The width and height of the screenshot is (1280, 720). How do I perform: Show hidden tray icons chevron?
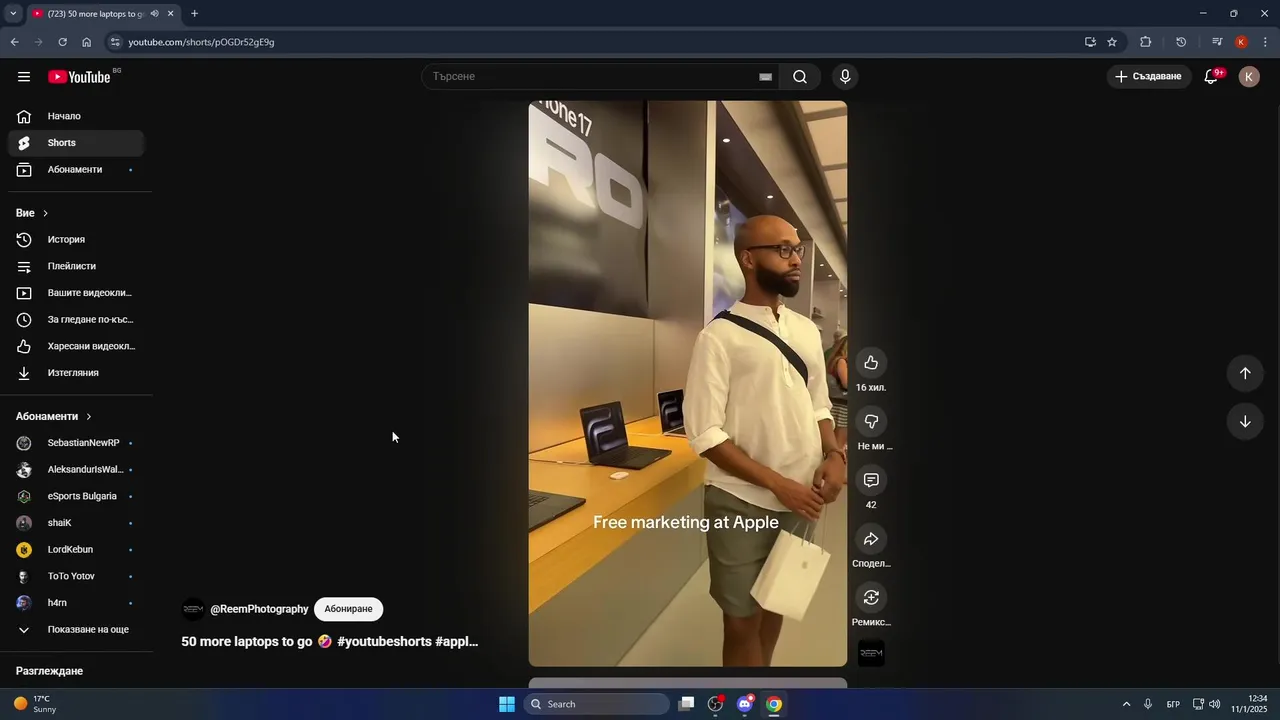pos(1126,704)
